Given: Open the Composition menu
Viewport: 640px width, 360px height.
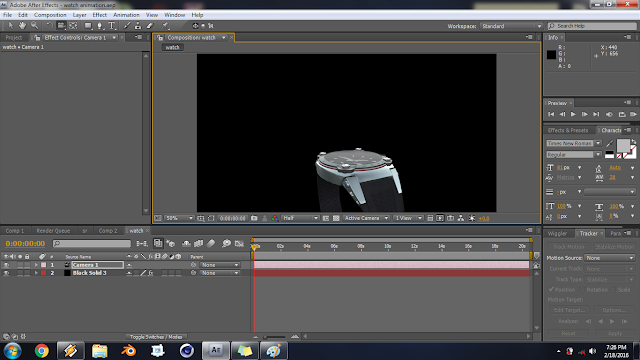Looking at the screenshot, I should click(50, 15).
